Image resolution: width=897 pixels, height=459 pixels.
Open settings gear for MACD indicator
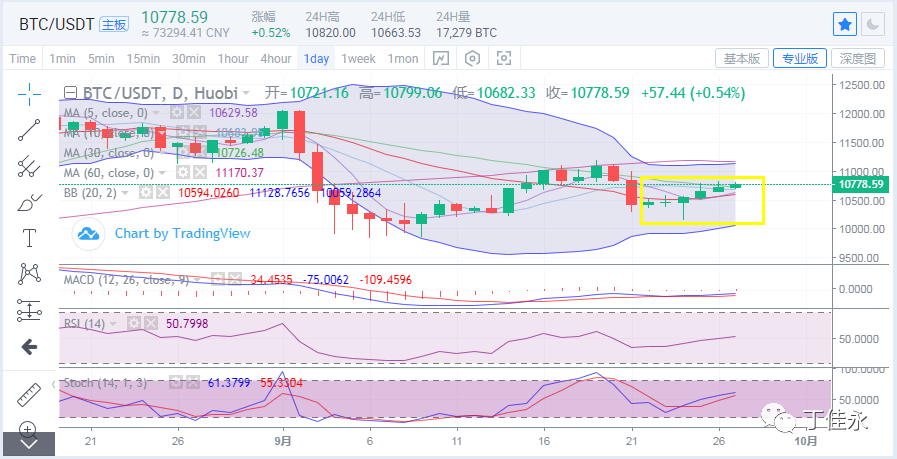pos(218,280)
